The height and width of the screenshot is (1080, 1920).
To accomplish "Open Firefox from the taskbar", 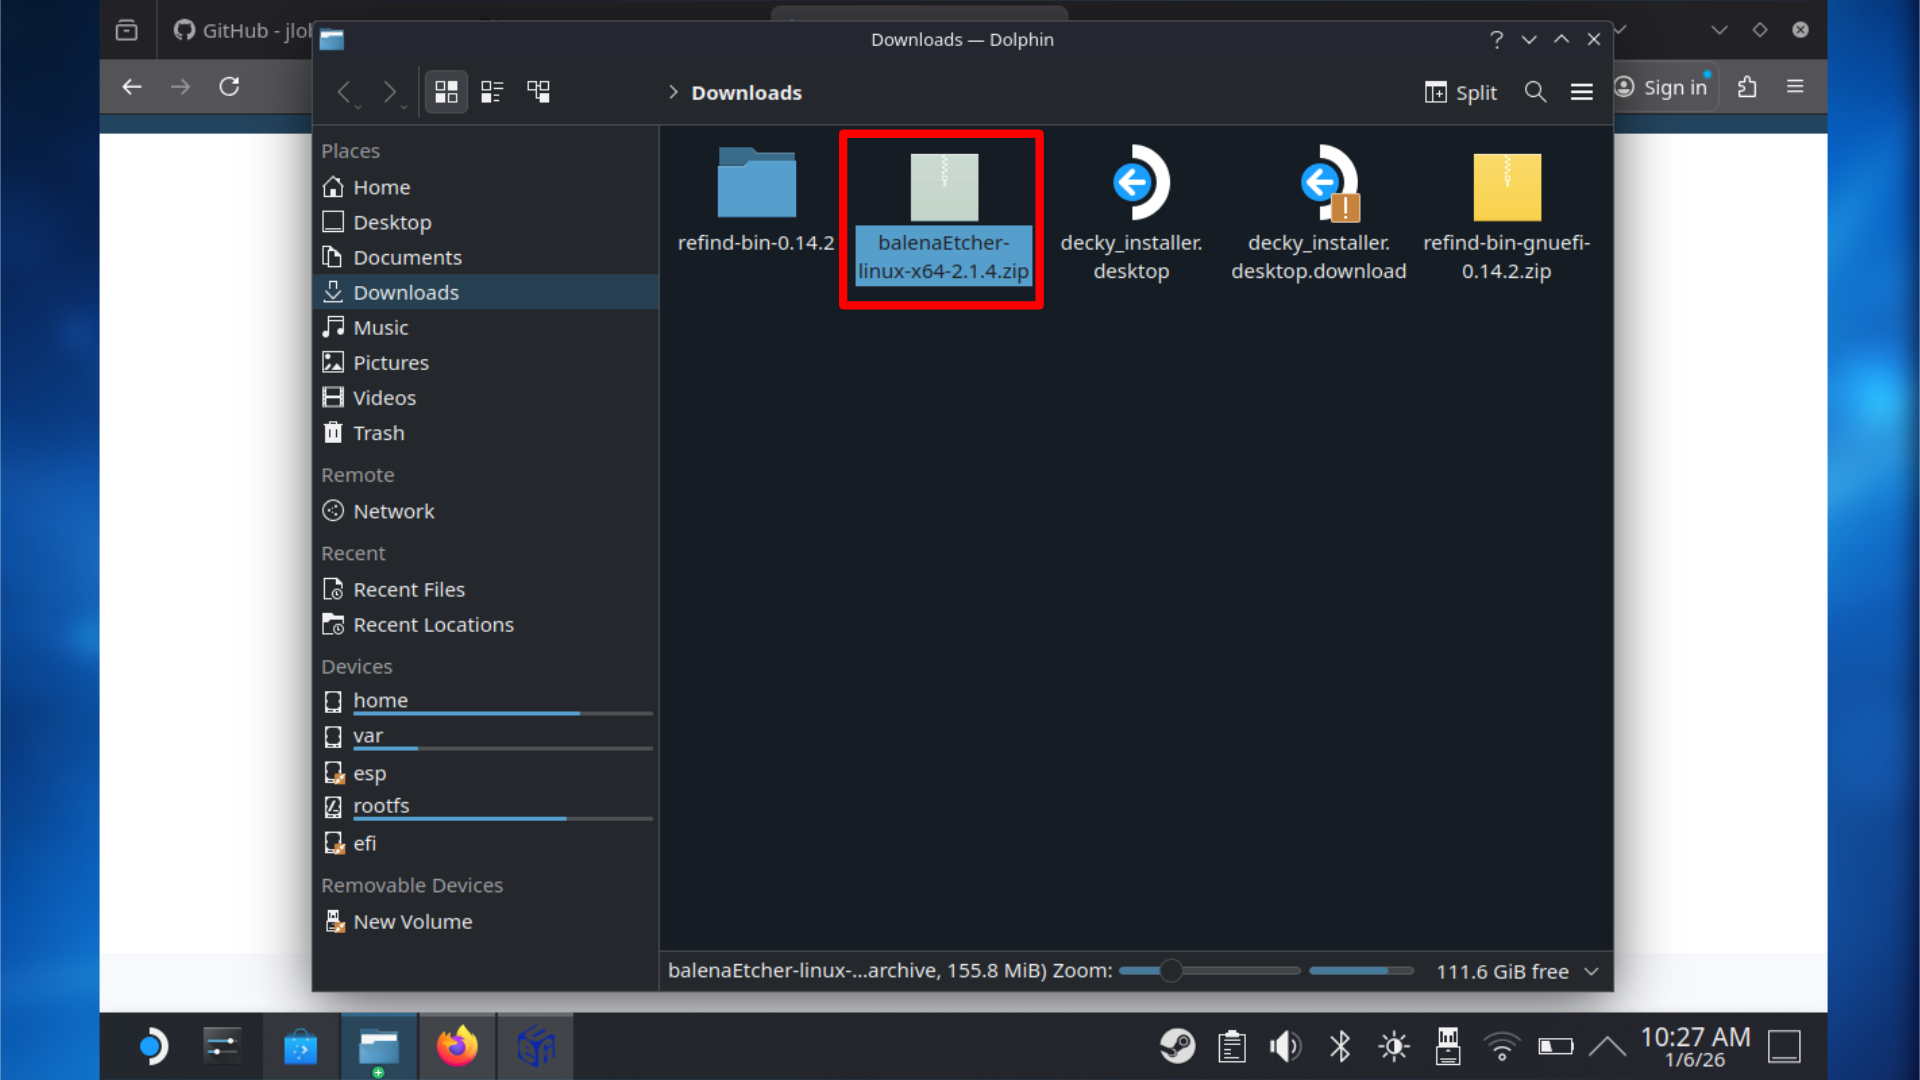I will [x=457, y=1046].
